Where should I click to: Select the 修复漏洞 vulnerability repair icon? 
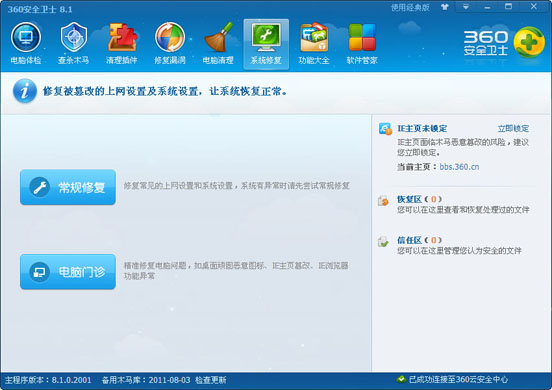[170, 37]
